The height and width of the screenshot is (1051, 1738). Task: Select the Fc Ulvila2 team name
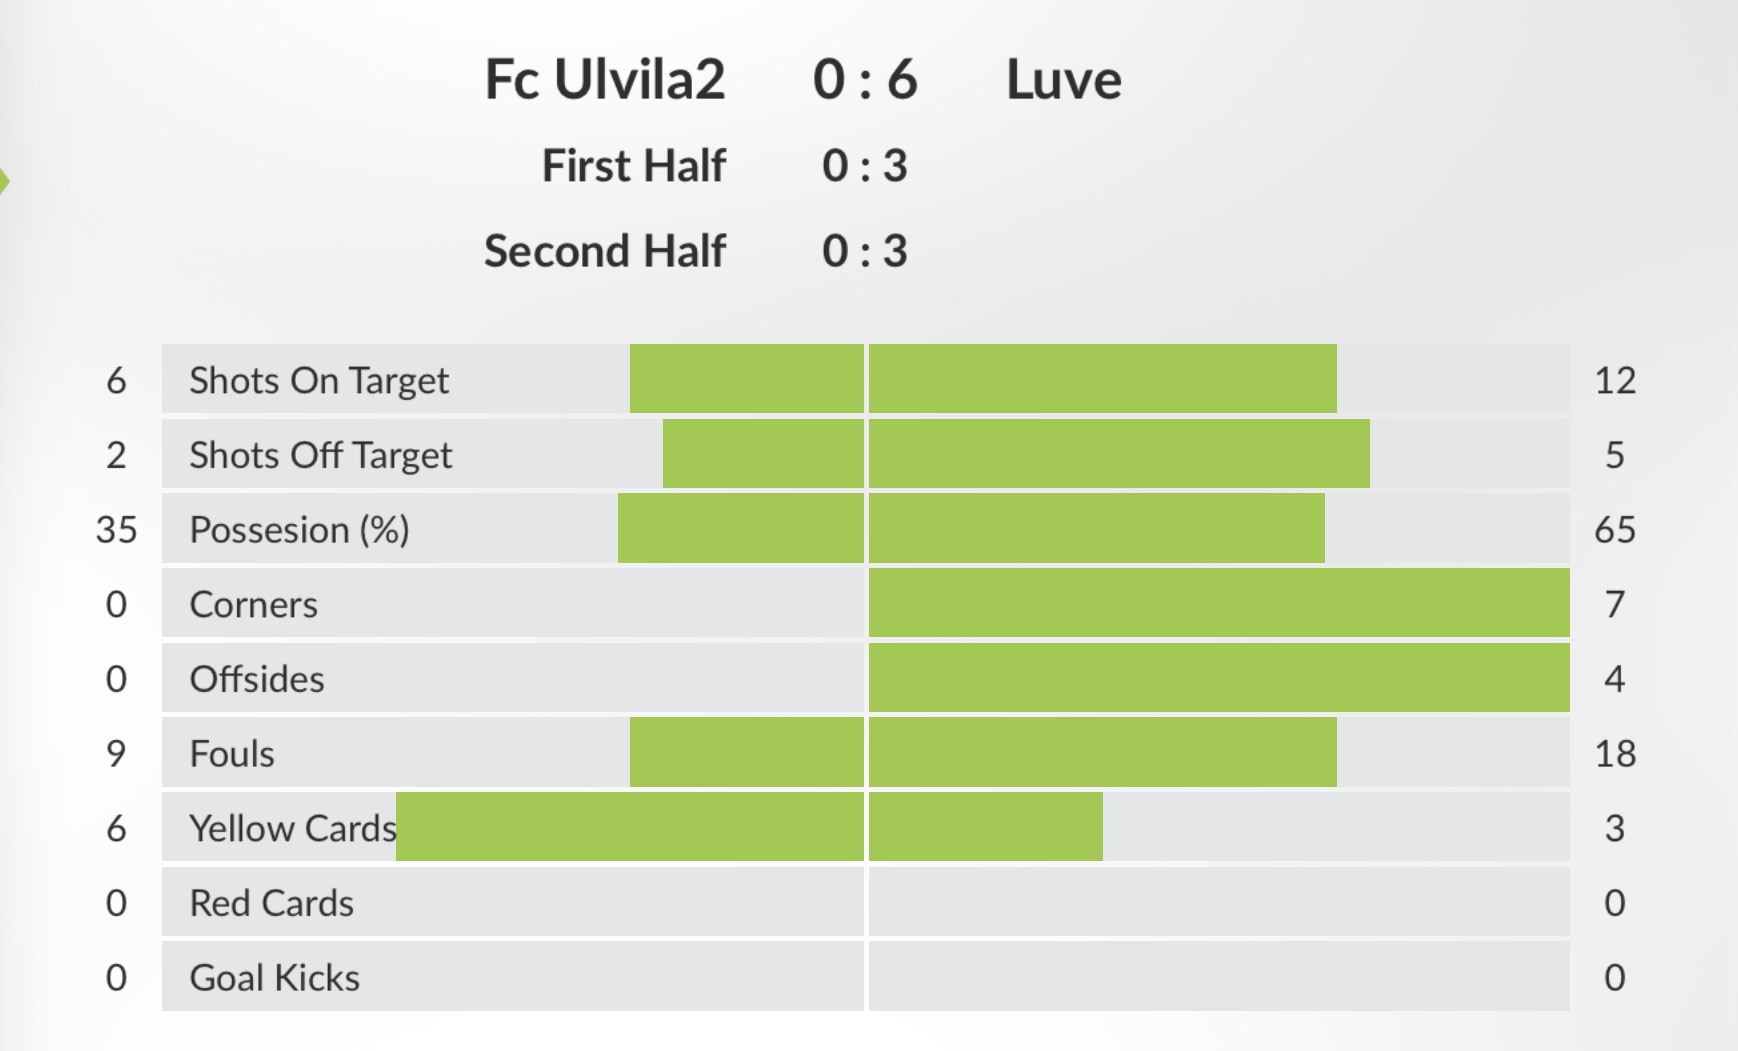coord(604,80)
